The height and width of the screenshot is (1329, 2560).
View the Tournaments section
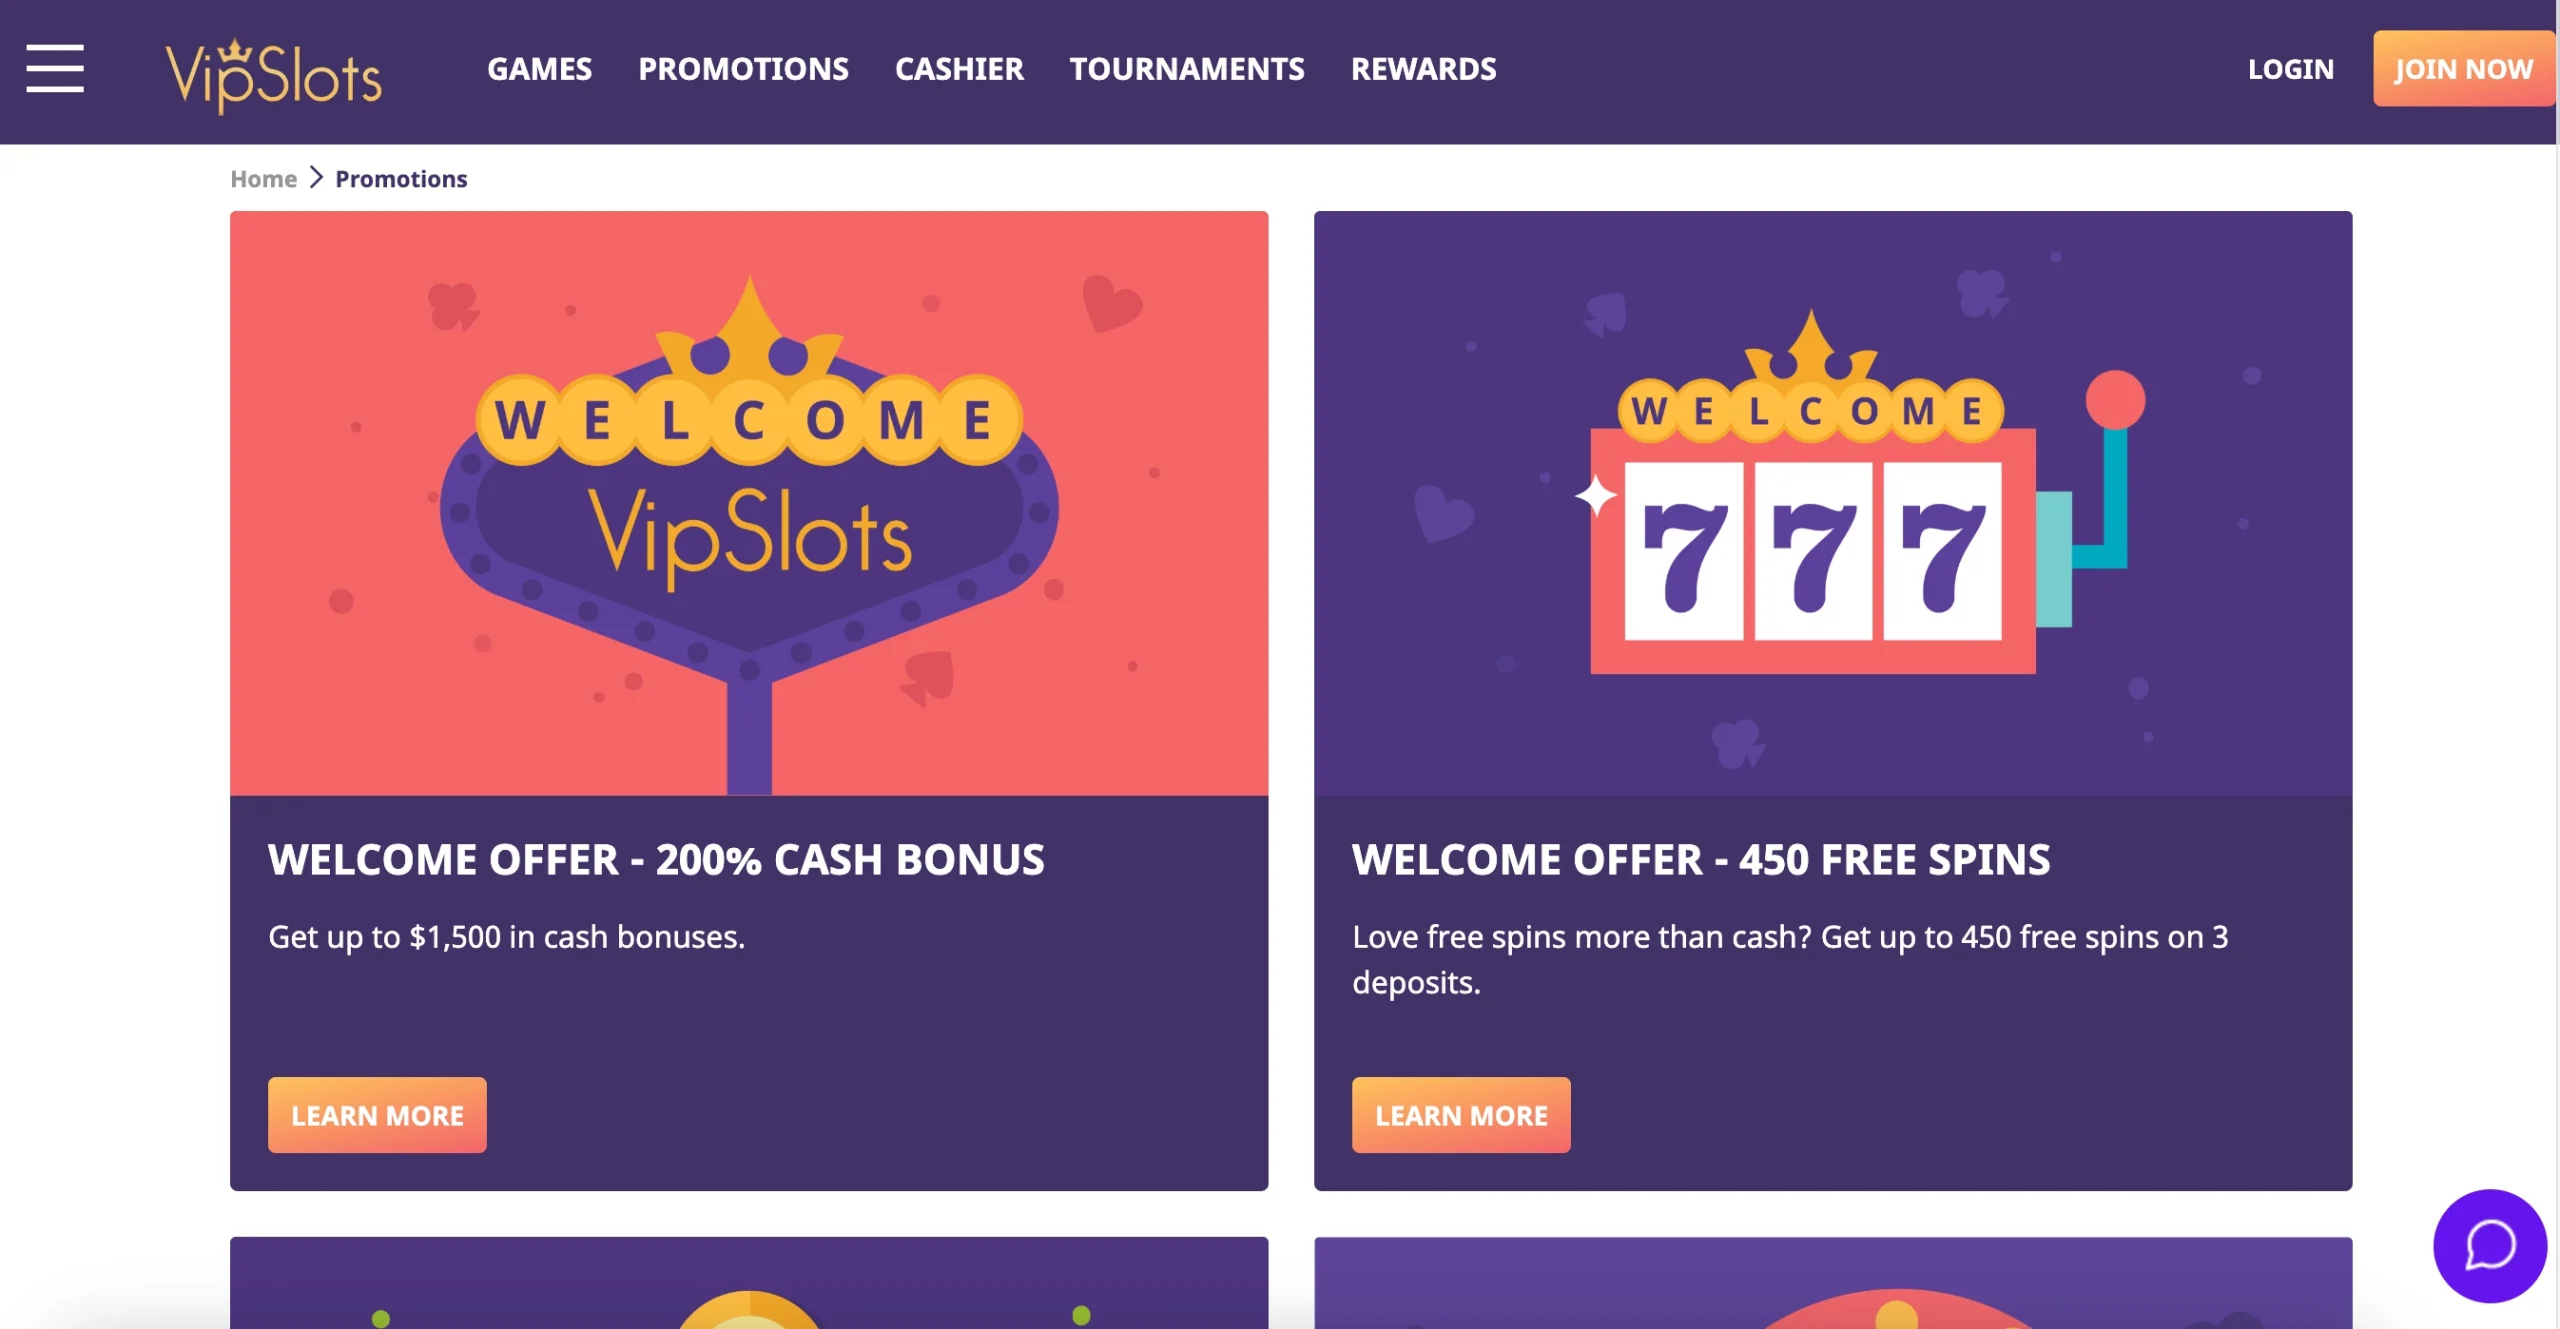[1187, 69]
